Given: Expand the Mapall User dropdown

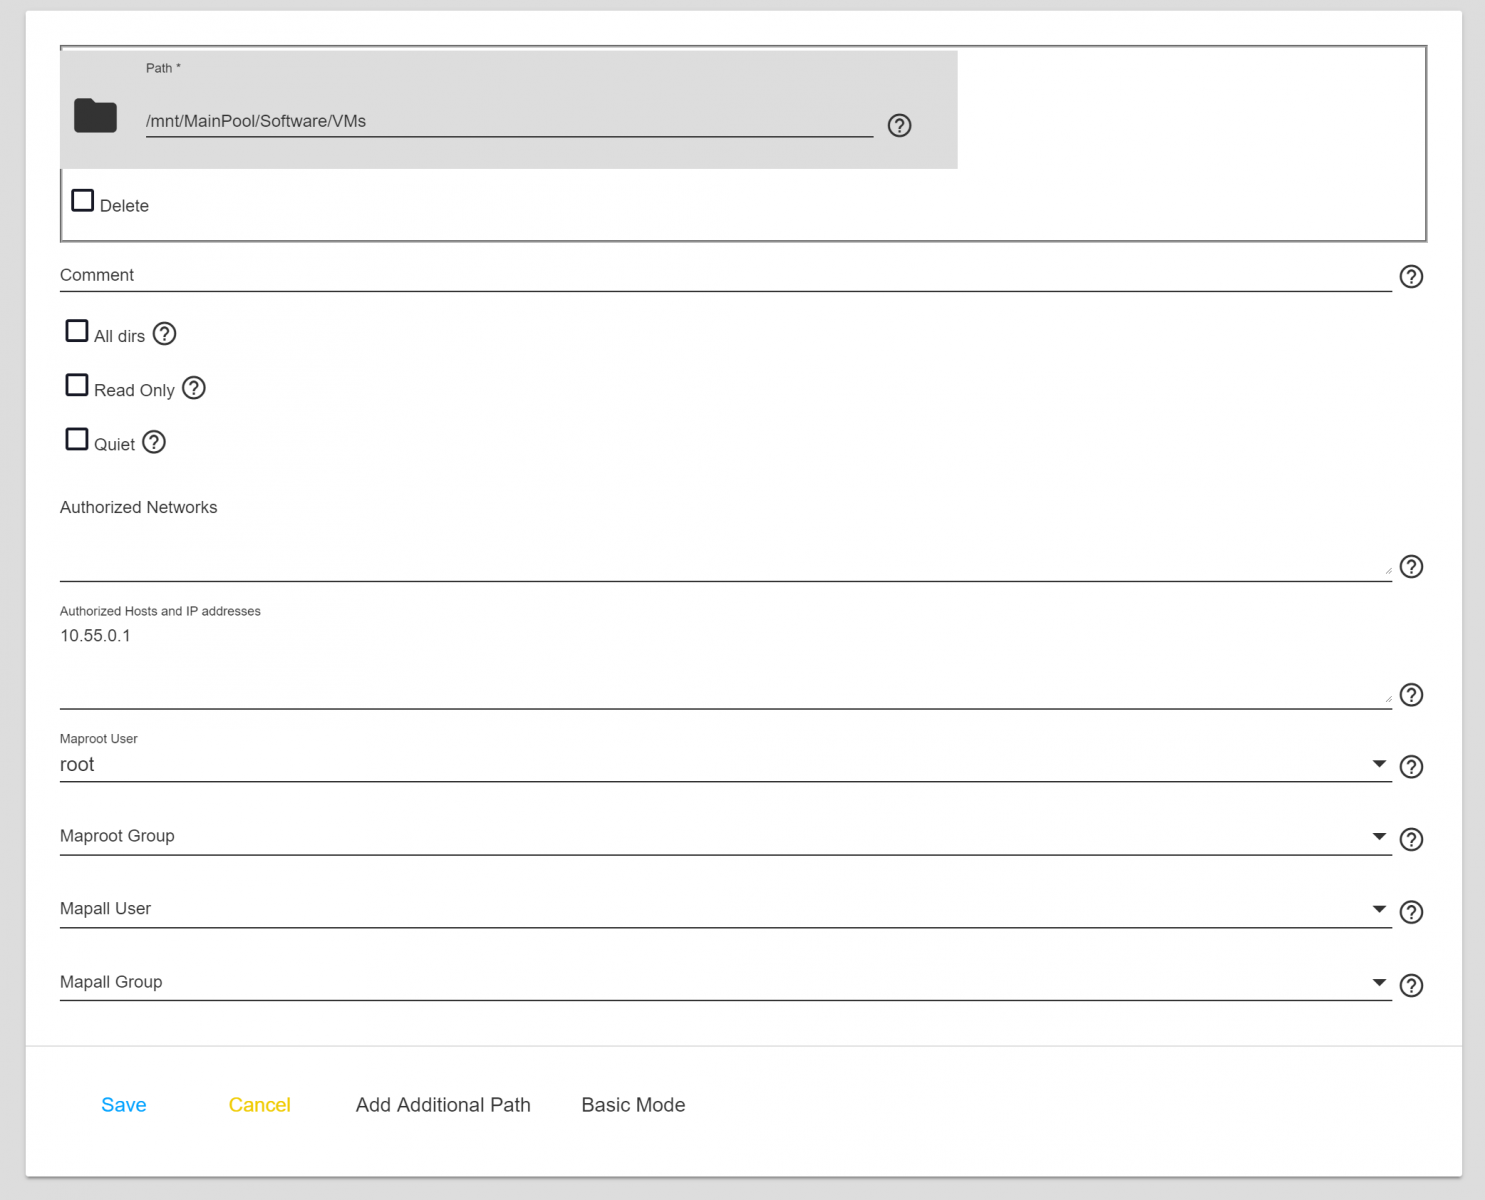Looking at the screenshot, I should 1378,910.
